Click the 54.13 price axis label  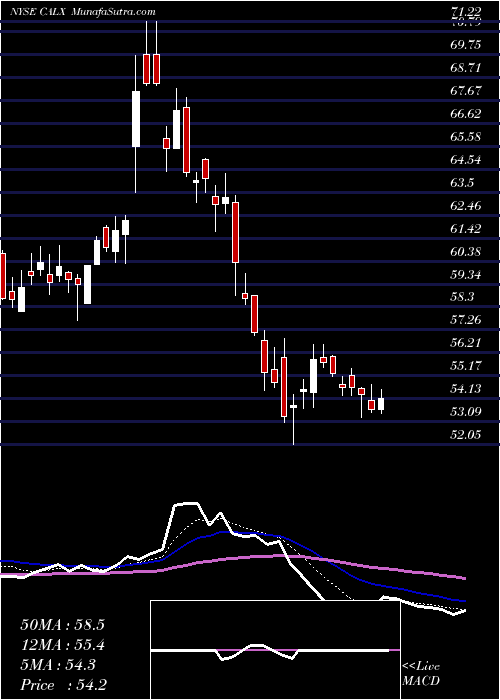(x=466, y=389)
